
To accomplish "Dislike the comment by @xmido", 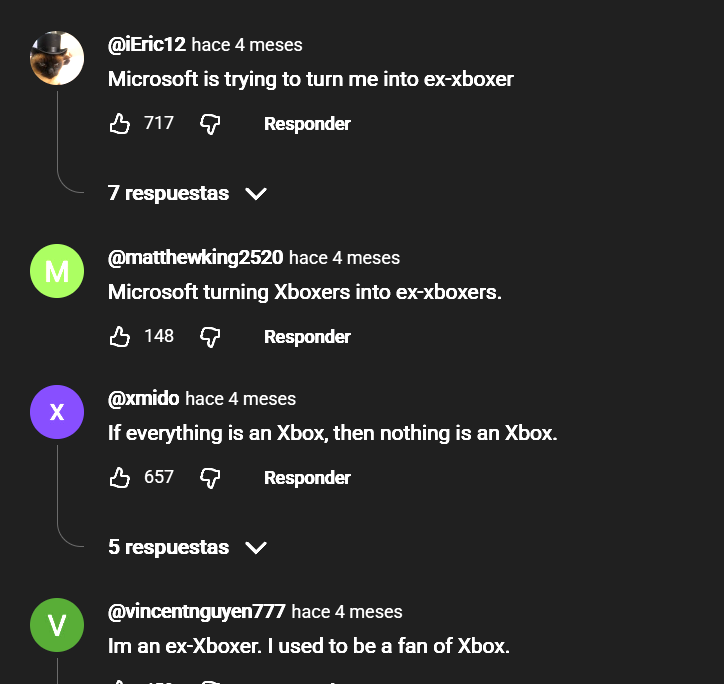I will [210, 478].
